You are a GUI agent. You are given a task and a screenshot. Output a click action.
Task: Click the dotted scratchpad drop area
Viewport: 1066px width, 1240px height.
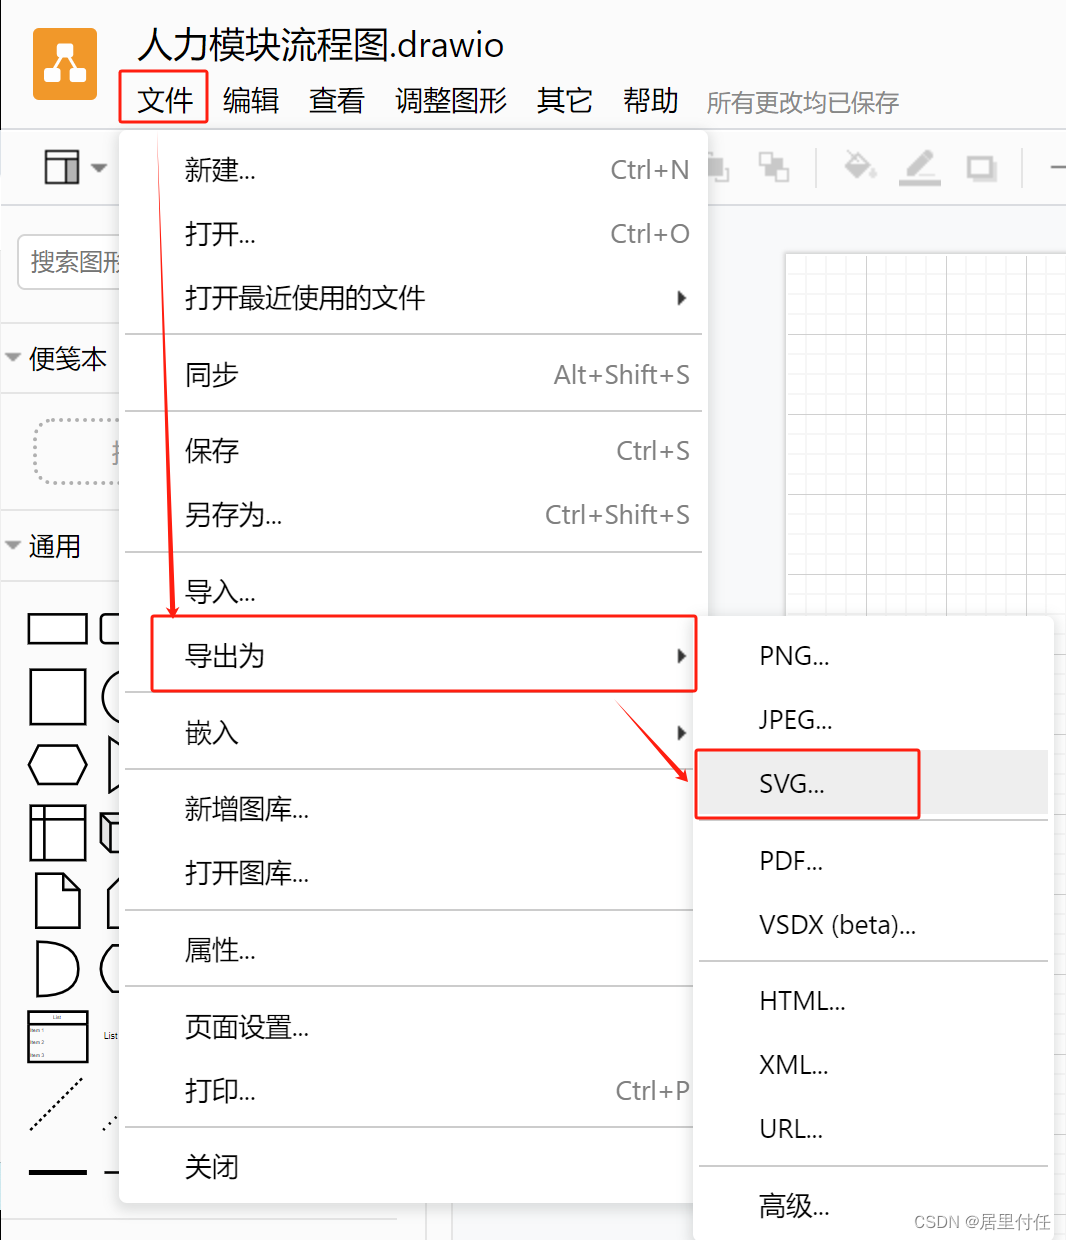[x=77, y=452]
